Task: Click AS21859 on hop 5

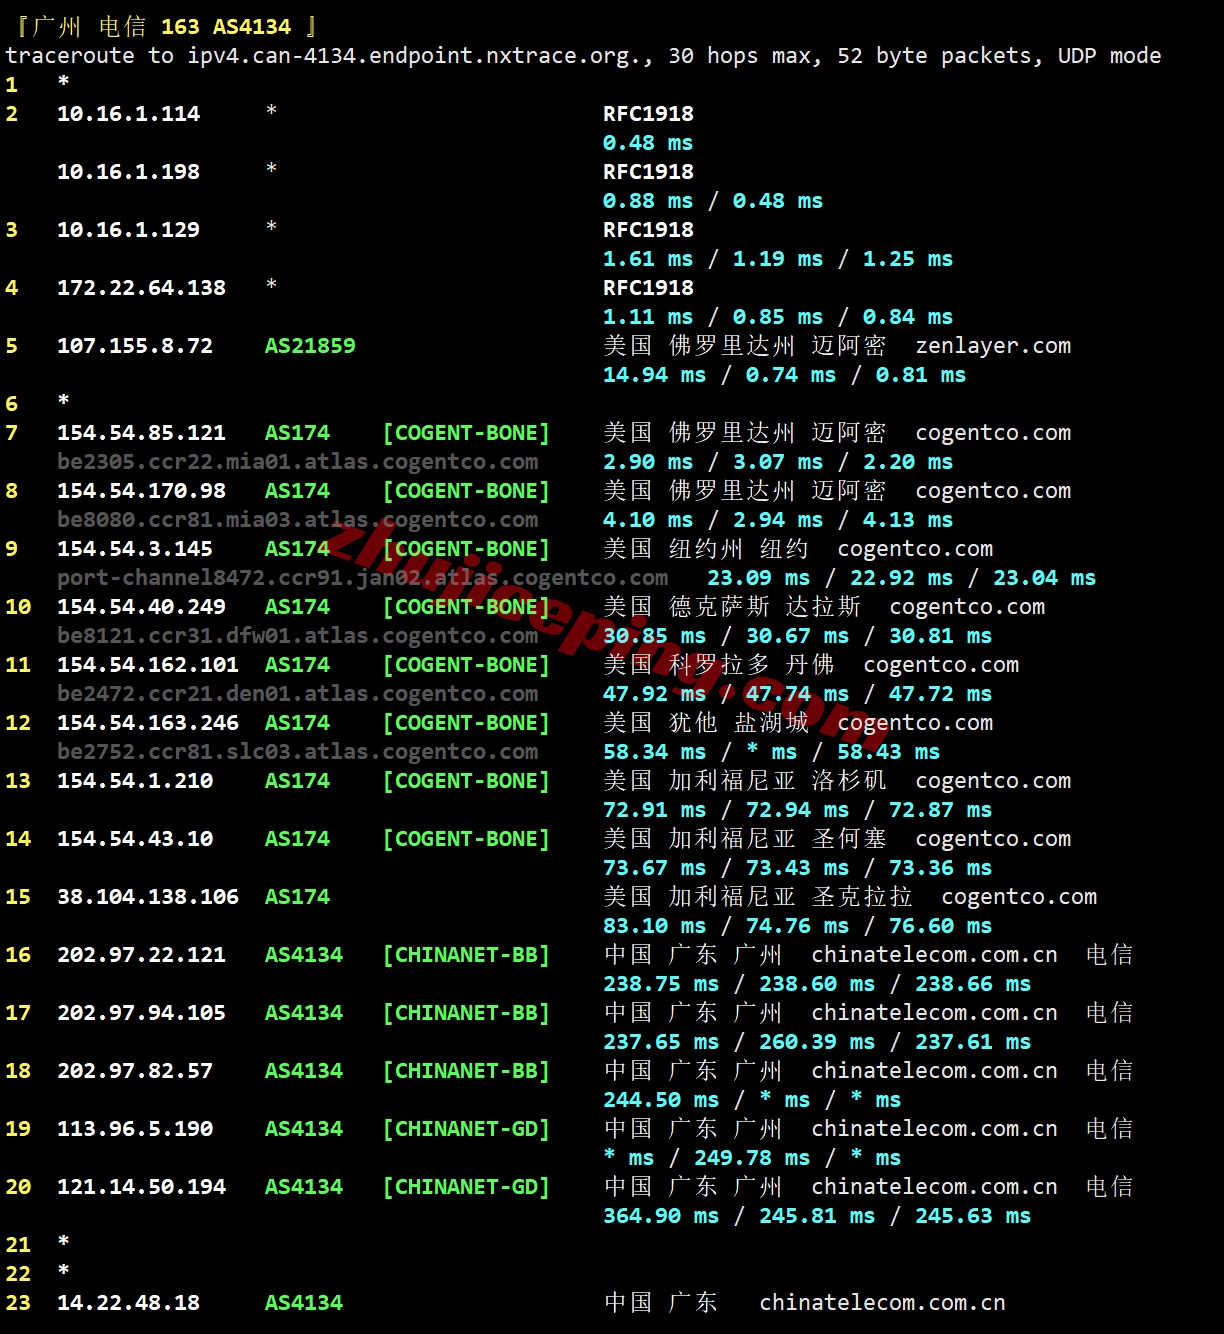Action: [x=310, y=346]
